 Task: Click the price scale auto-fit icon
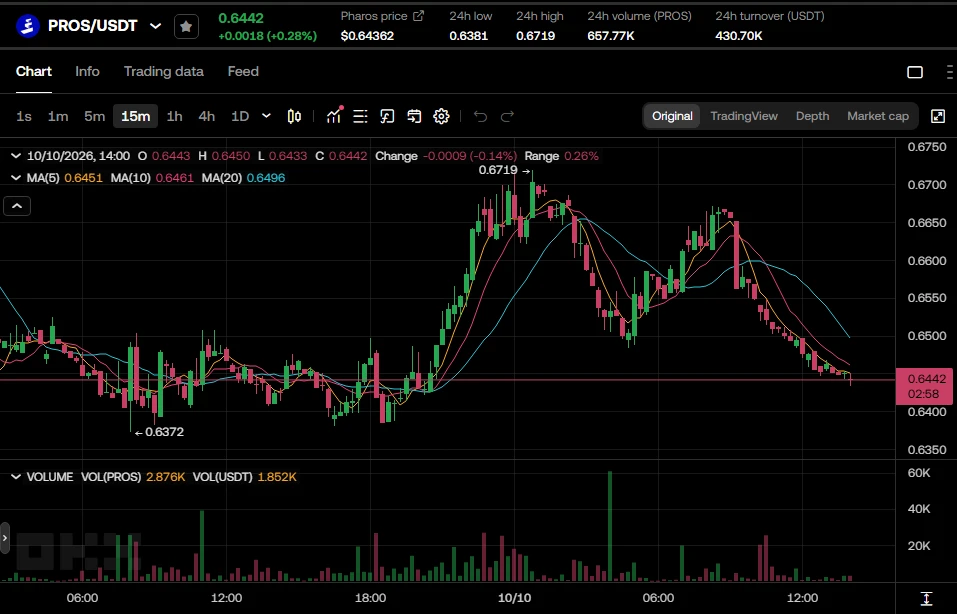click(x=926, y=598)
